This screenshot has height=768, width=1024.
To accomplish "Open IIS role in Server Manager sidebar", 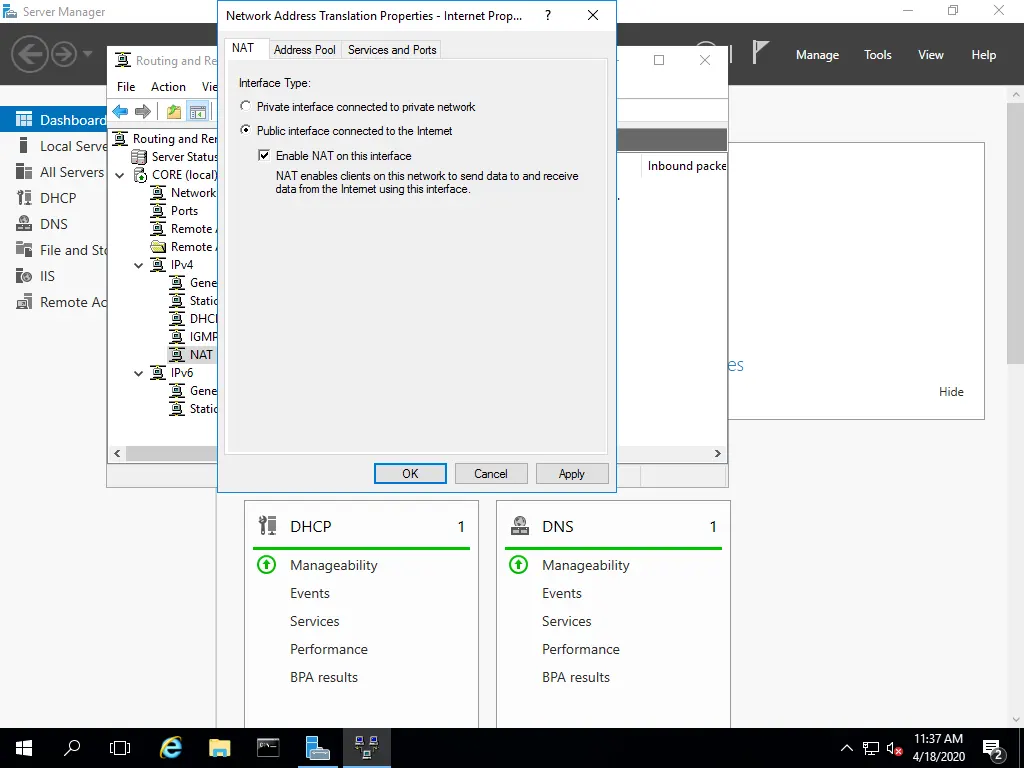I will (54, 276).
